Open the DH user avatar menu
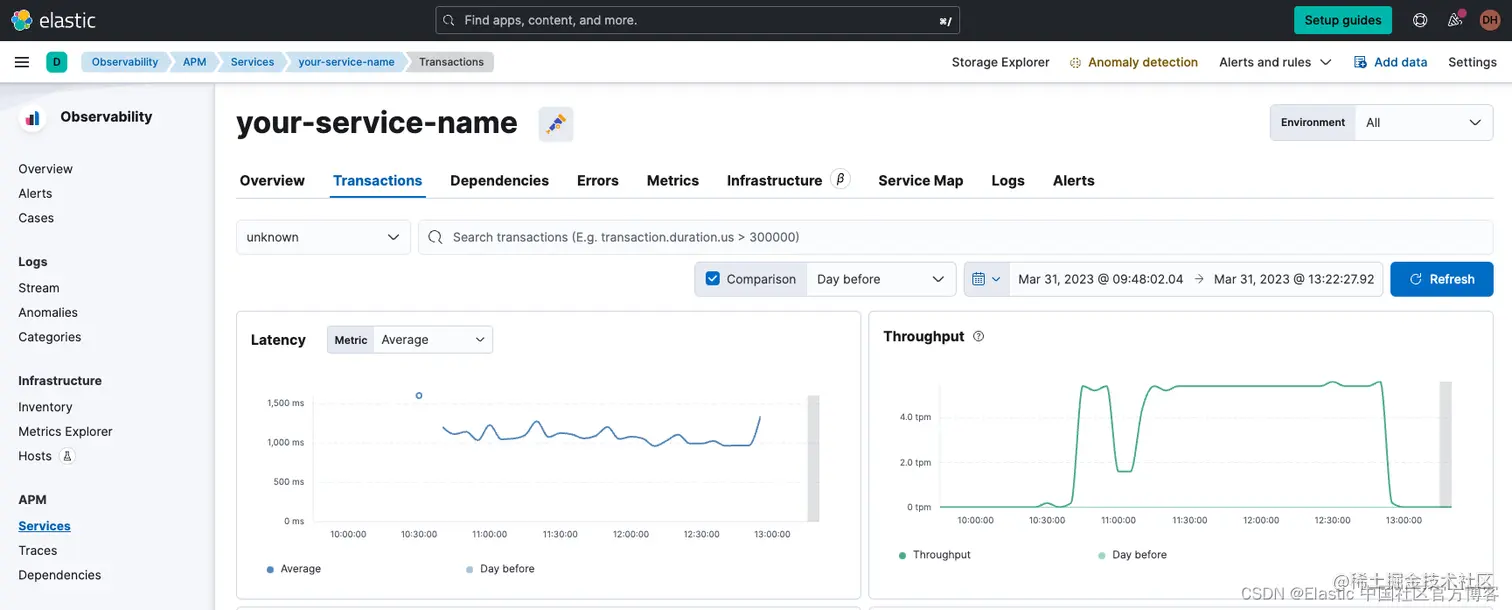The image size is (1512, 610). (x=1489, y=20)
